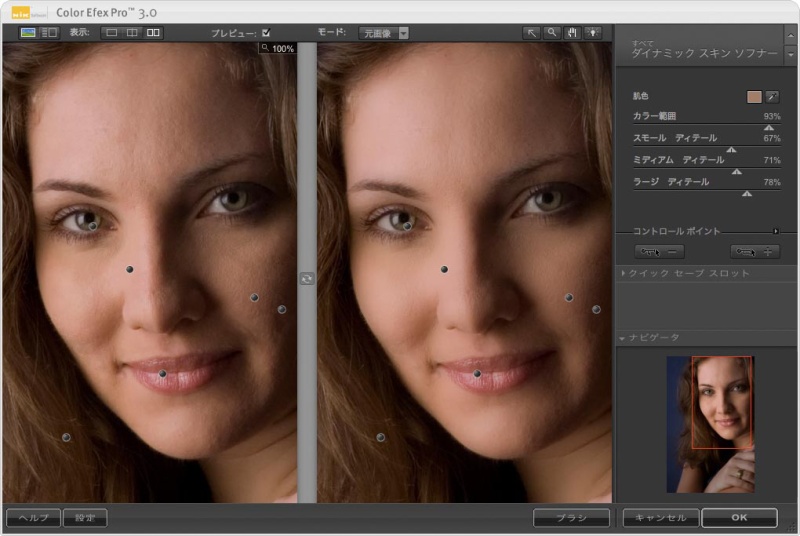Viewport: 800px width, 536px height.
Task: Select the zoom magnifier tool
Action: 552,33
